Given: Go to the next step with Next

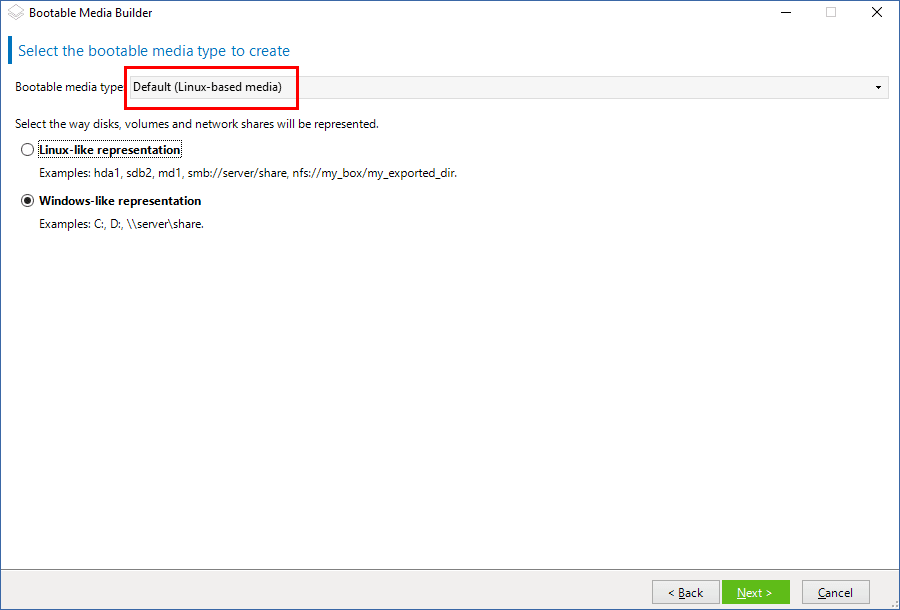Looking at the screenshot, I should tap(755, 592).
